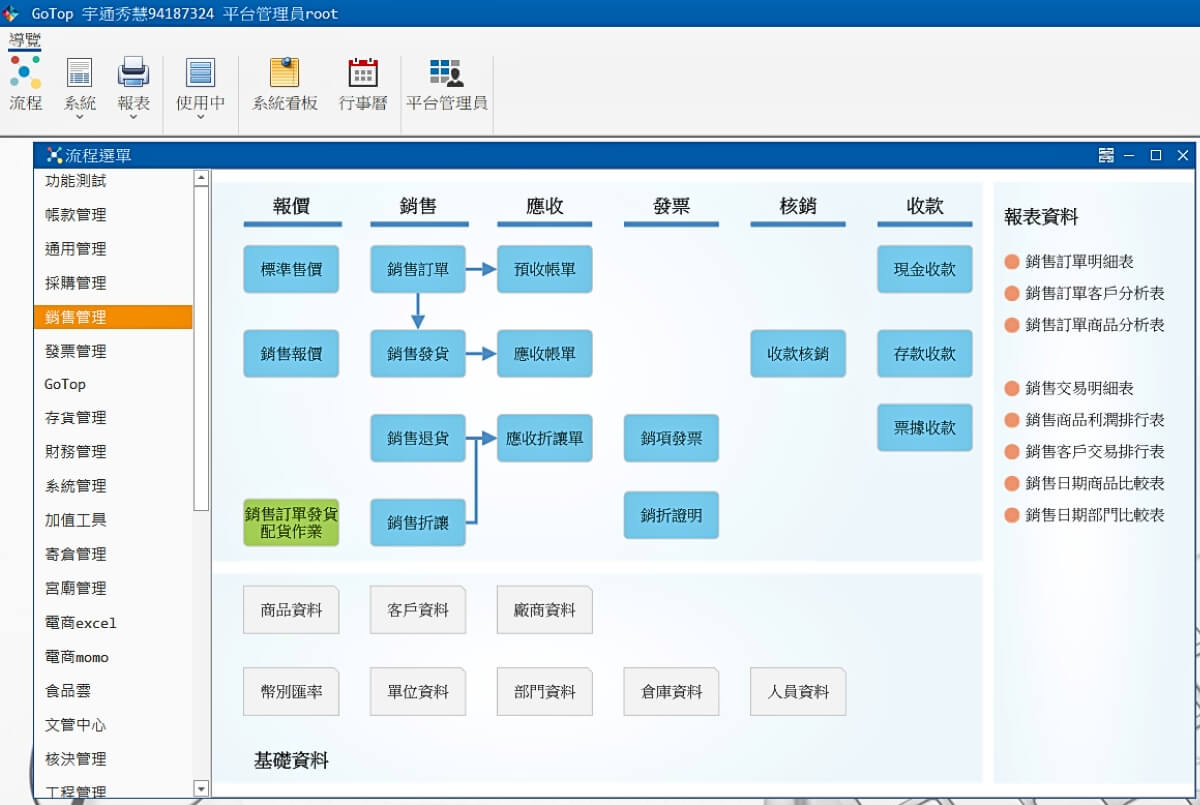
Task: Select the 導覽 ribbon tab
Action: [x=25, y=40]
